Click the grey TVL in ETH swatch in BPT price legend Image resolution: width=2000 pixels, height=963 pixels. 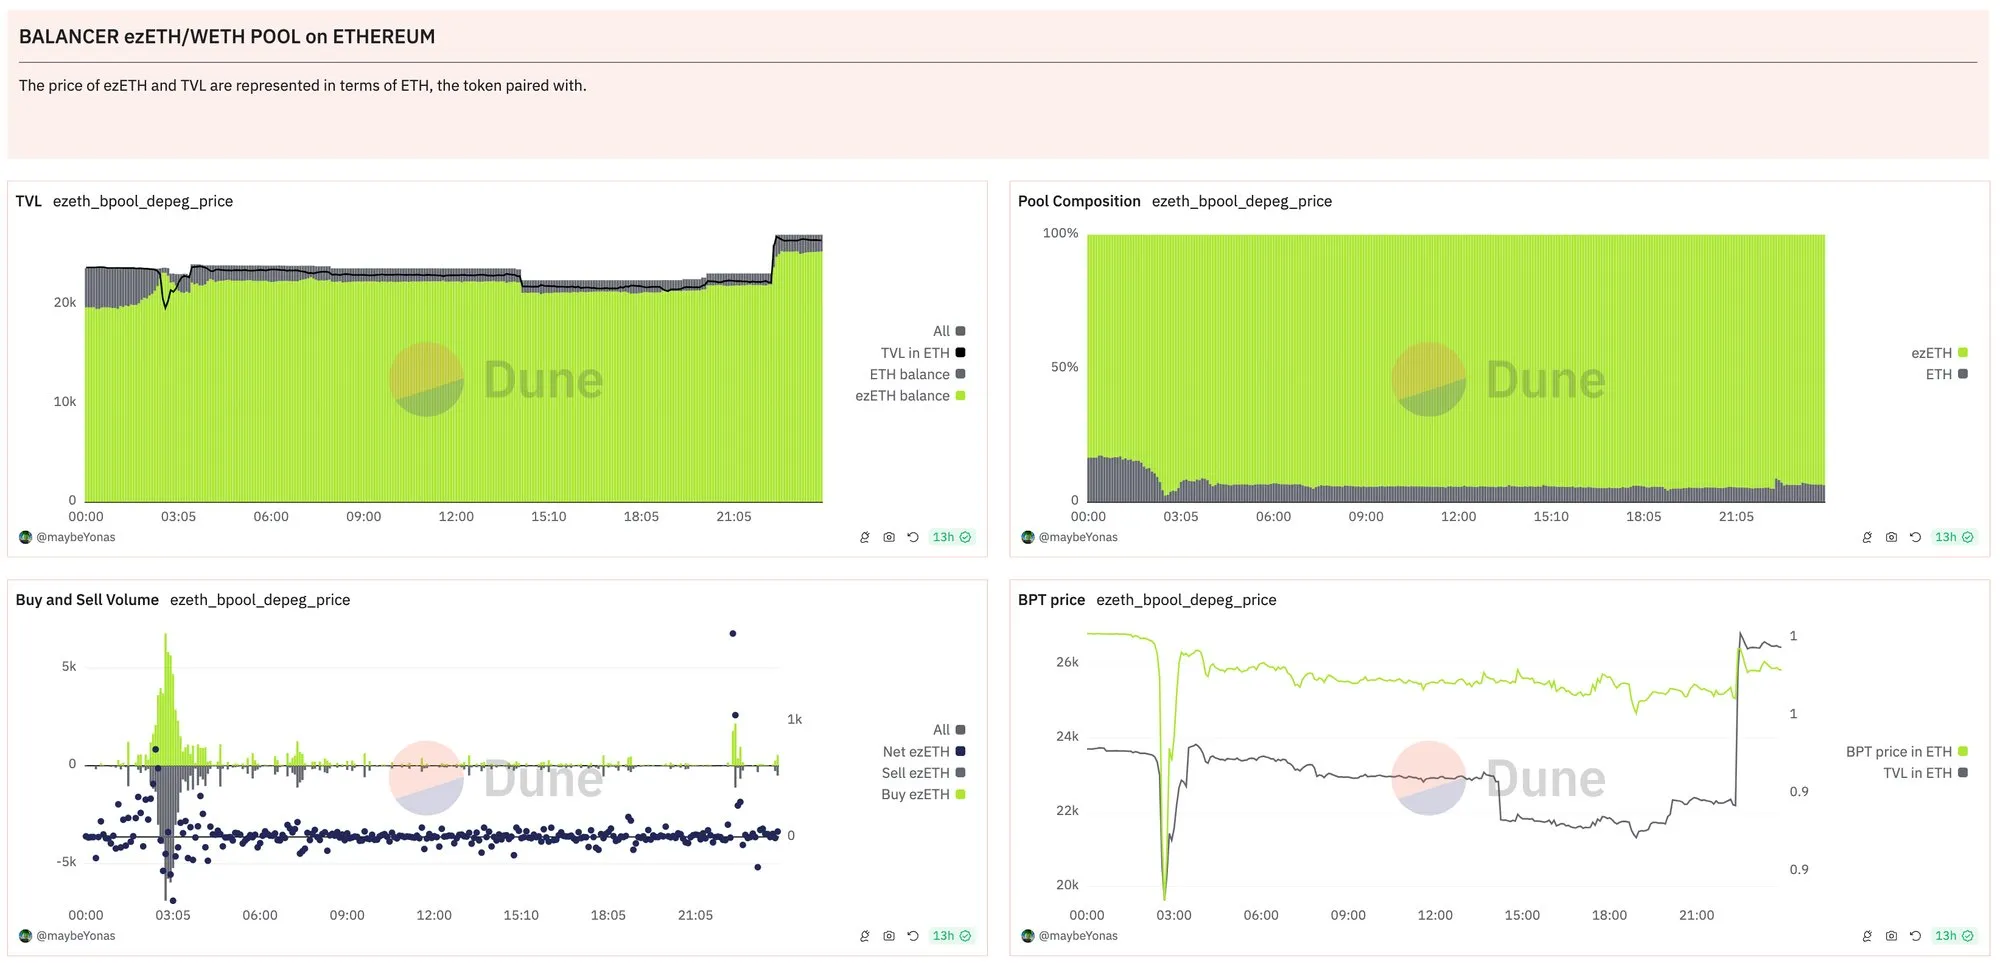tap(1963, 773)
